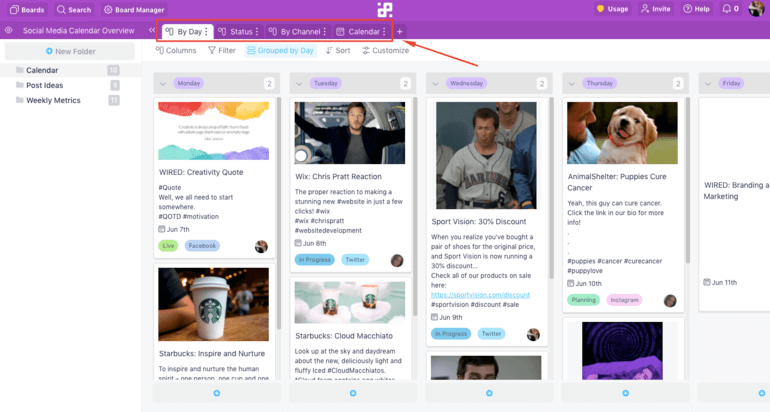Collapse the Wednesday column
770x412 pixels.
click(x=435, y=83)
